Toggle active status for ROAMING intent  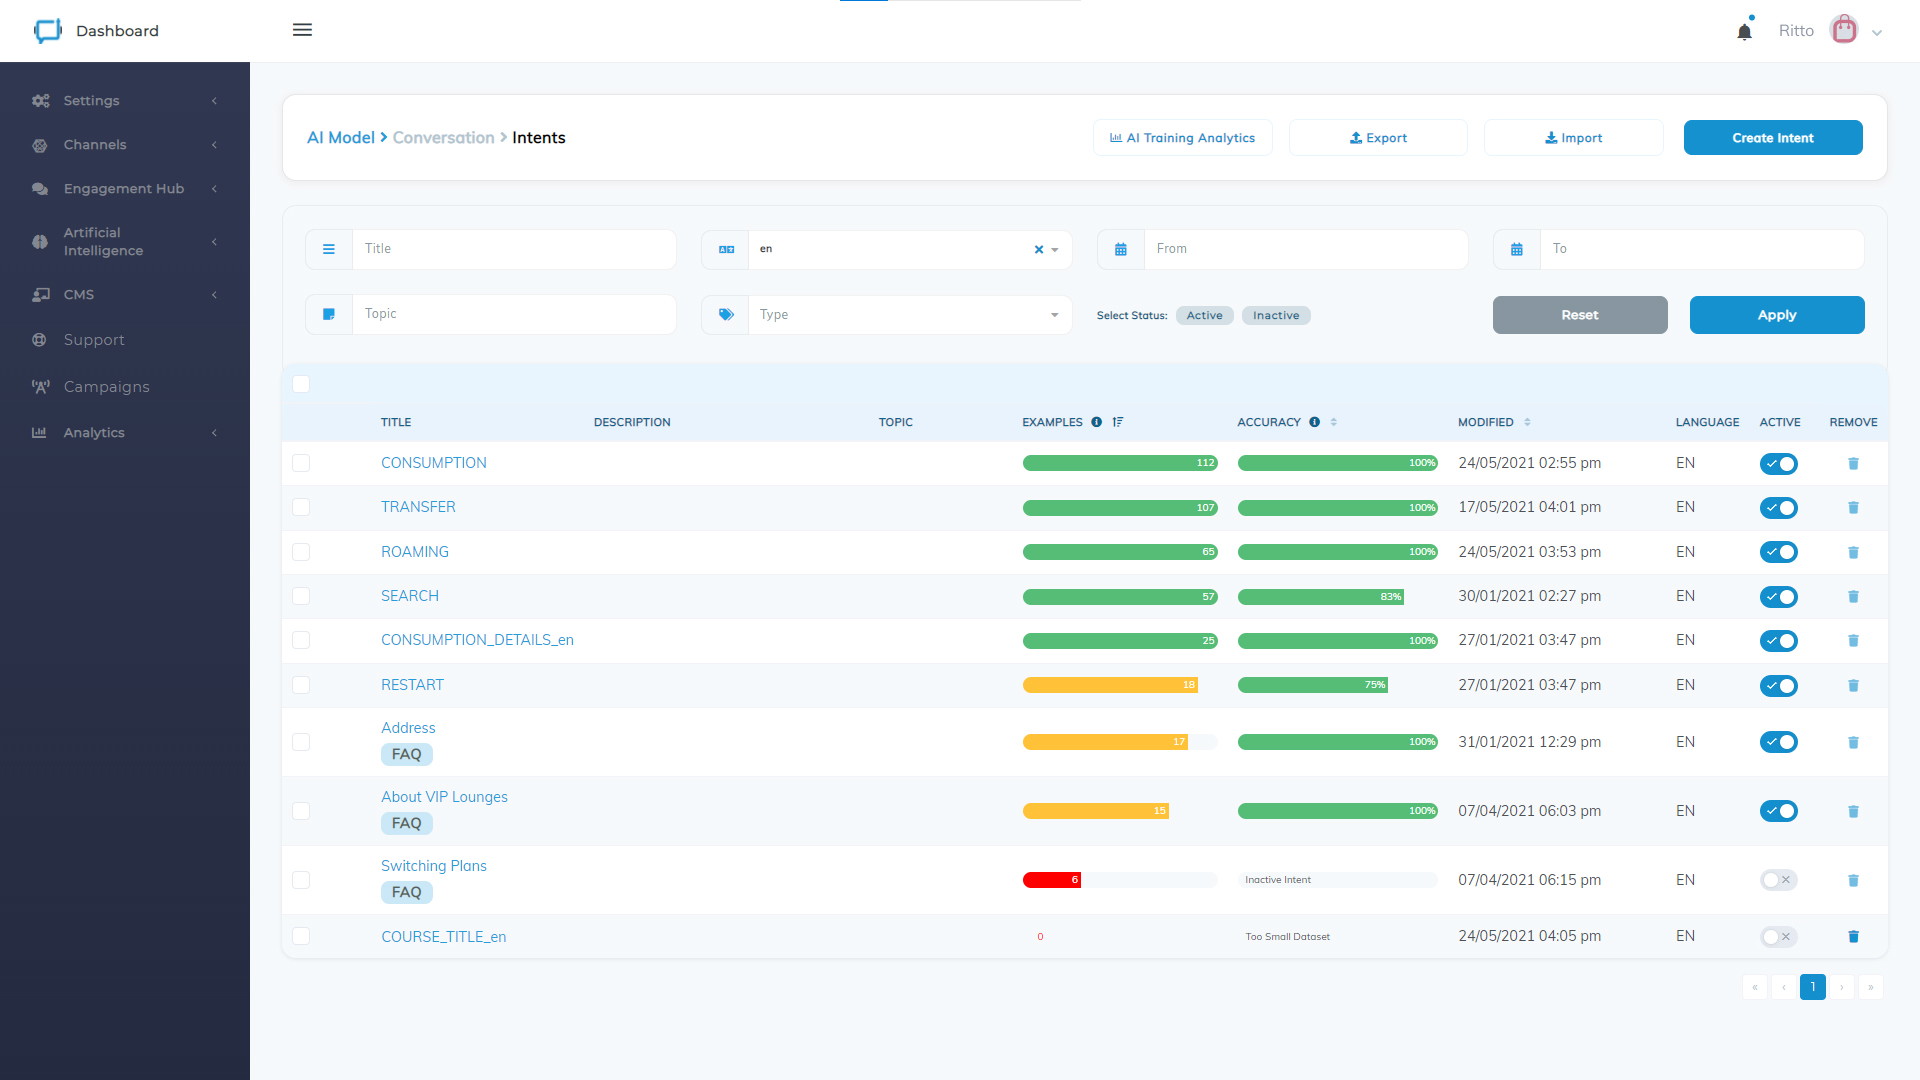coord(1782,551)
